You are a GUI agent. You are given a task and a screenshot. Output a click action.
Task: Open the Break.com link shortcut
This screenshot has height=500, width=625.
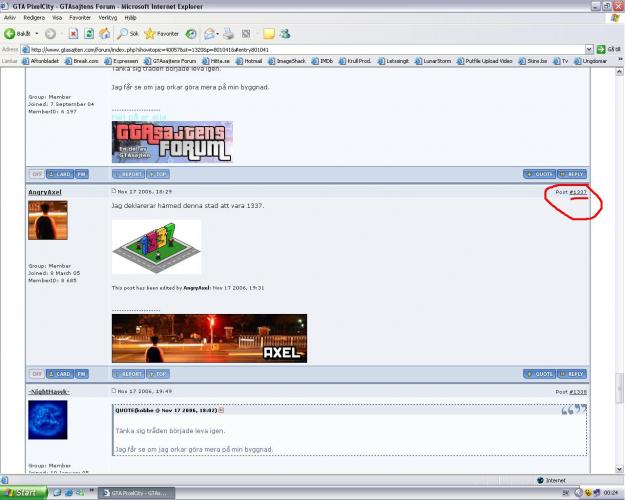click(x=82, y=61)
